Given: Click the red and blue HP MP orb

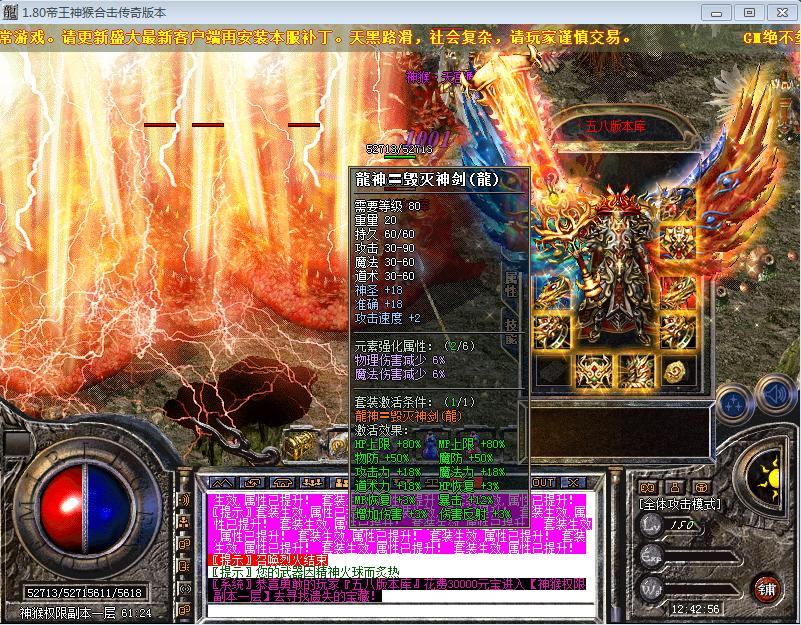Looking at the screenshot, I should (x=84, y=508).
